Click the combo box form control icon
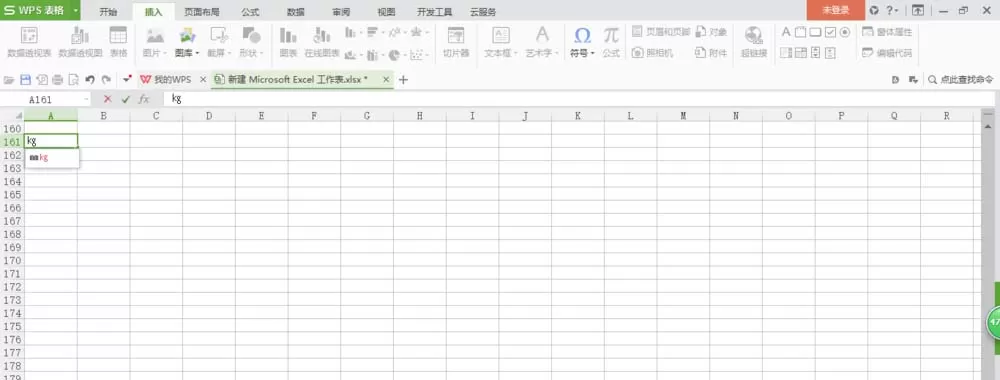Viewport: 1000px width, 380px height. tap(800, 53)
